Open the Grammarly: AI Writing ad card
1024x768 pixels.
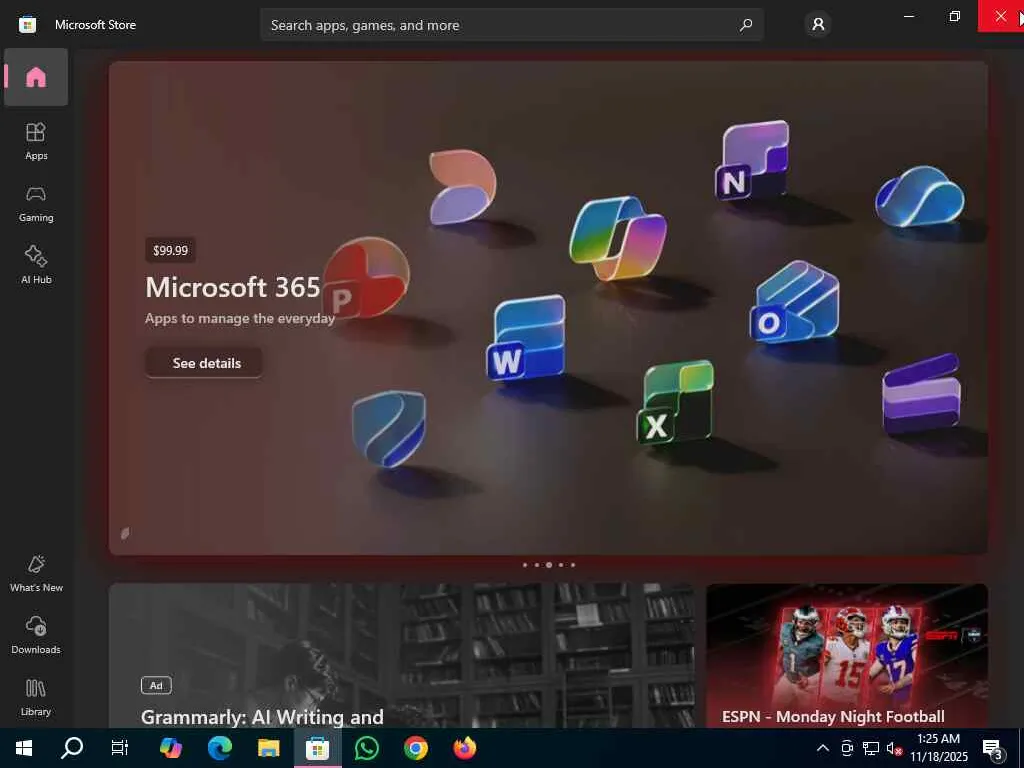(402, 656)
